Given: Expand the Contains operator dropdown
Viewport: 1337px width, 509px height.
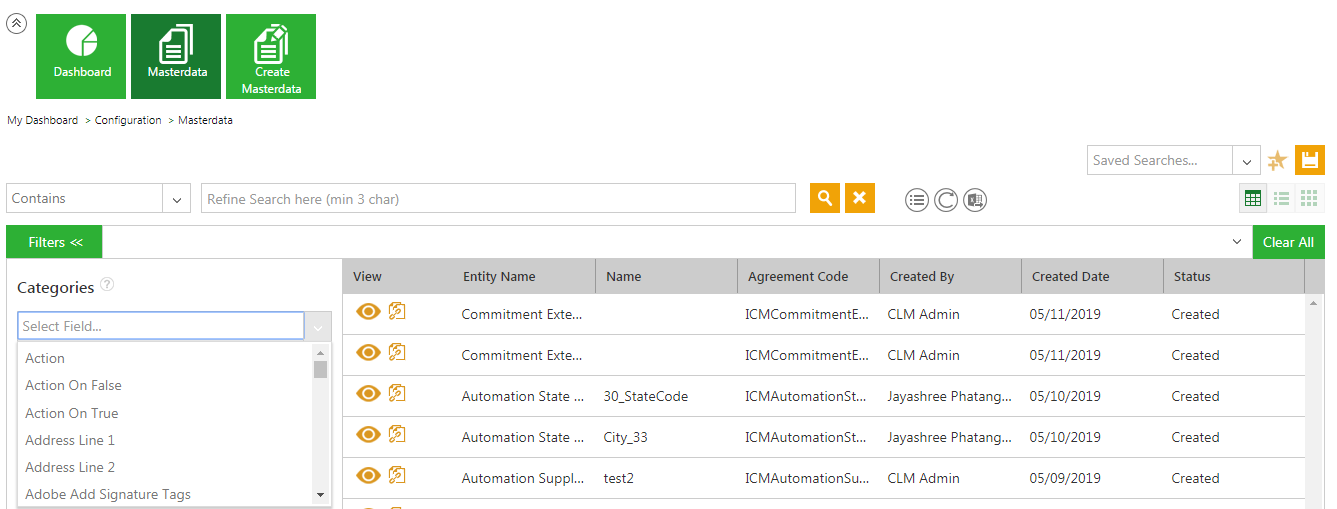Looking at the screenshot, I should (176, 199).
